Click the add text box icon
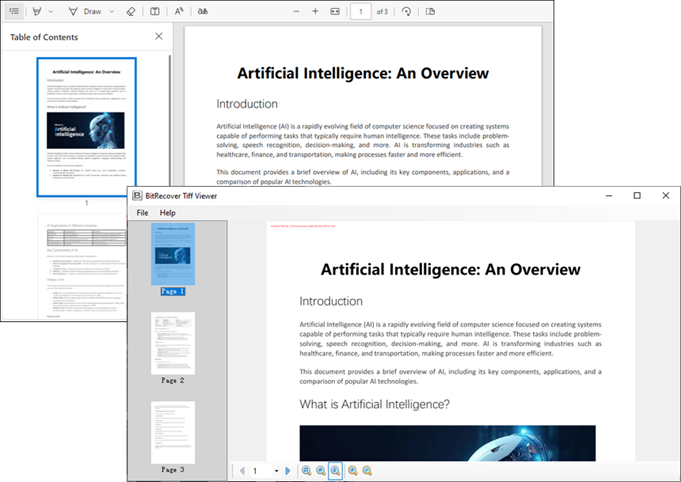This screenshot has height=482, width=681. coord(155,12)
